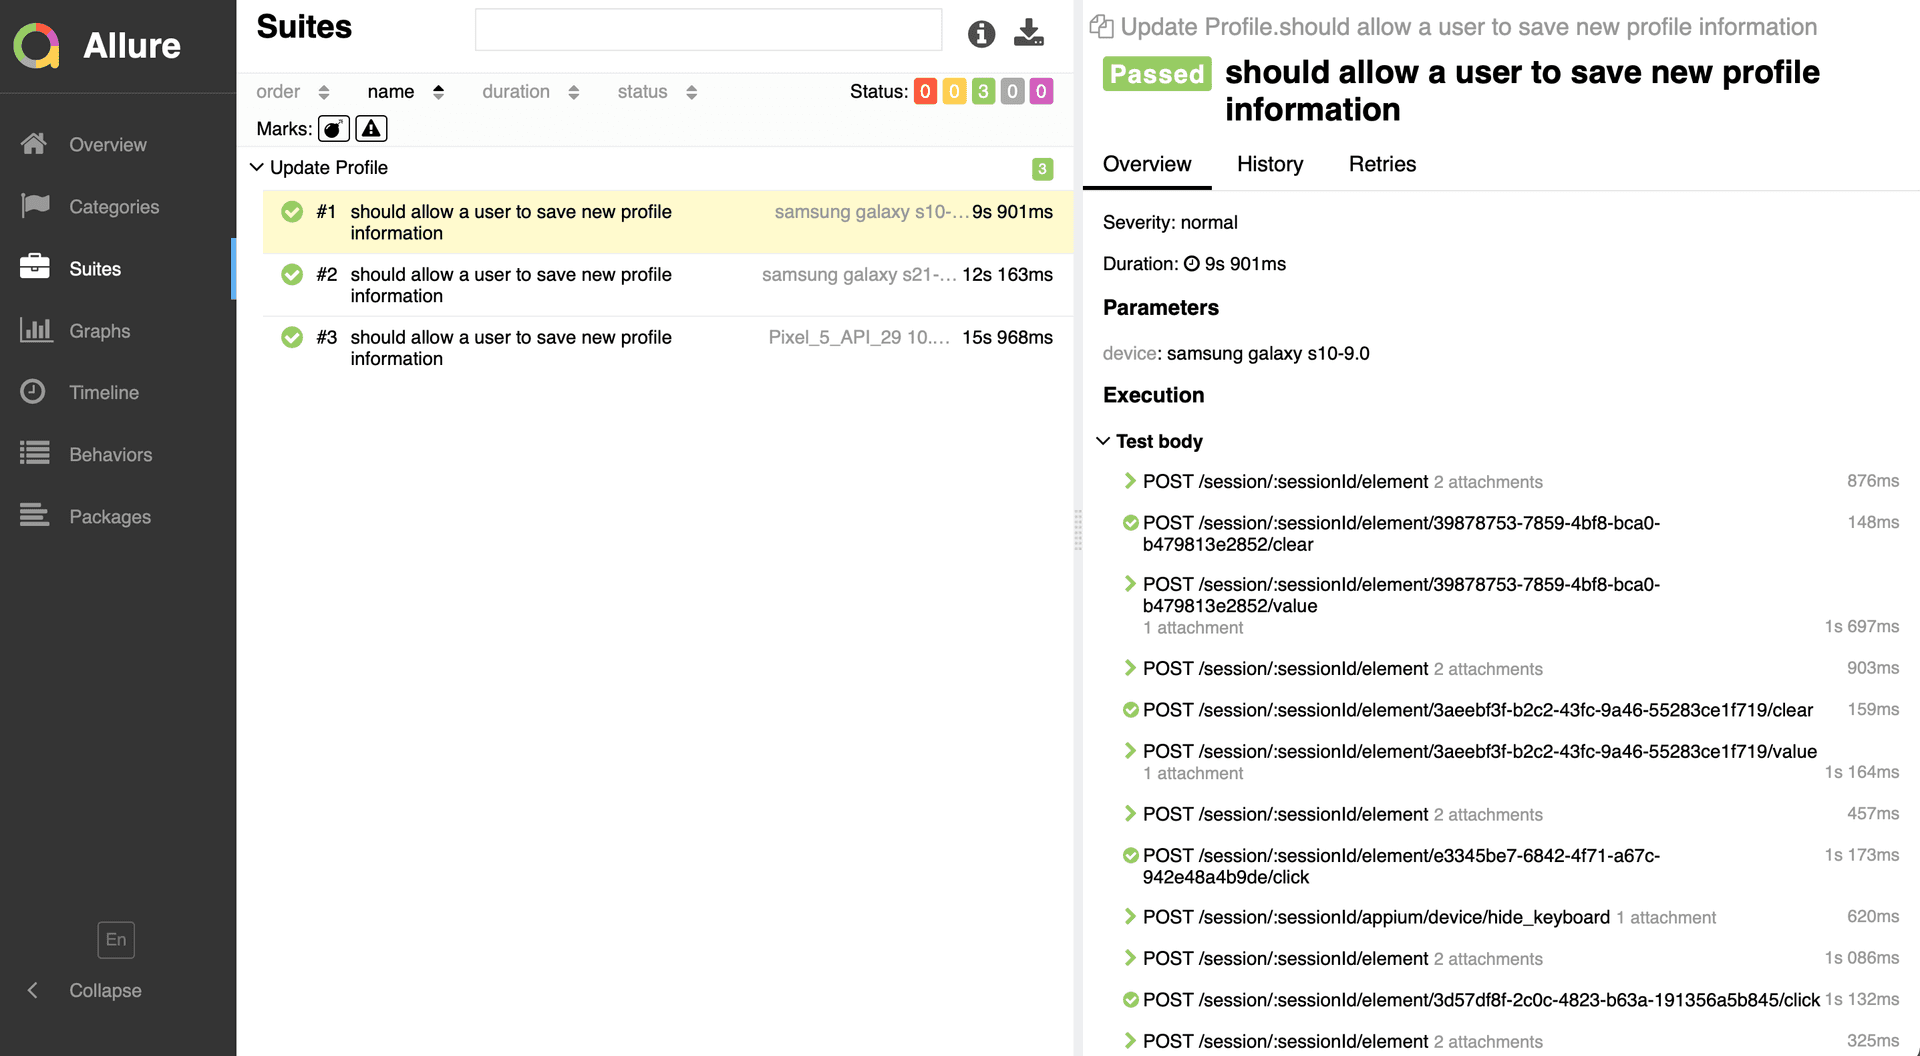Show the info tooltip icon
Screen dimensions: 1920x1056
[981, 34]
